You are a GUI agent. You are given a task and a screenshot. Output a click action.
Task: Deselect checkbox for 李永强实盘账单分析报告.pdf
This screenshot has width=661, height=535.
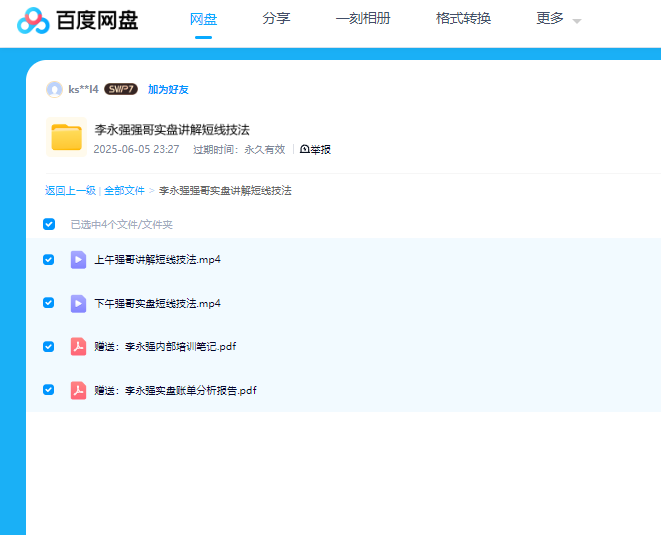point(49,390)
